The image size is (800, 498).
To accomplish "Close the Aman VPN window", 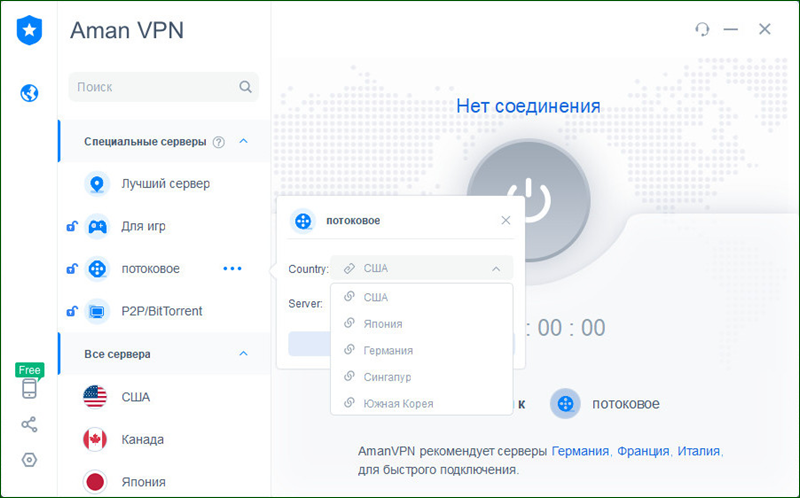I will click(x=764, y=29).
